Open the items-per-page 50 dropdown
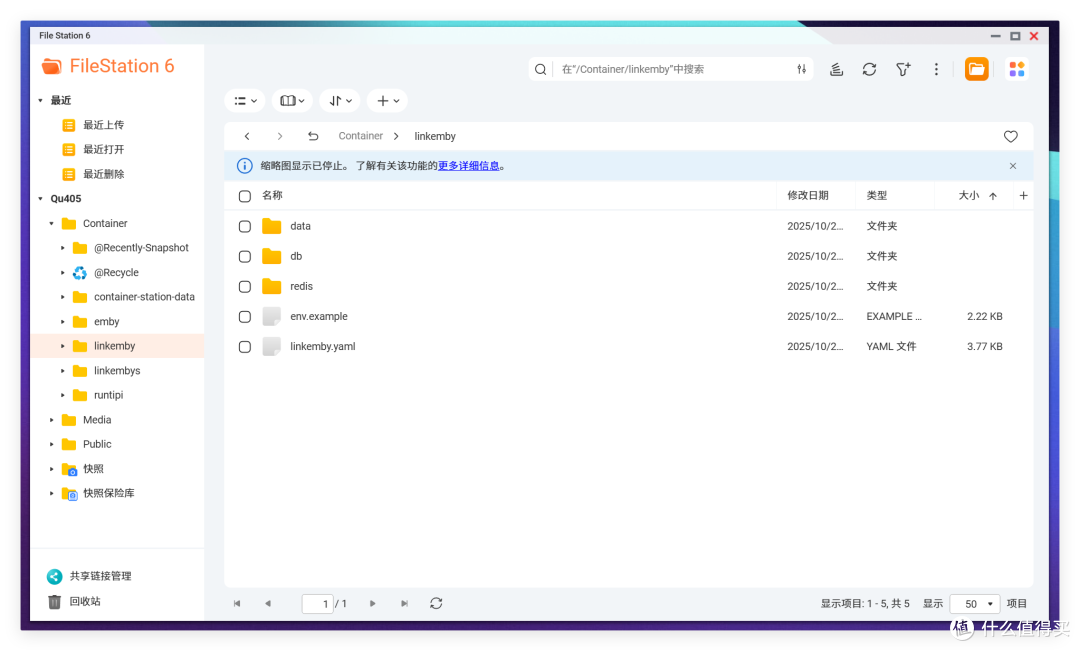 pos(975,603)
